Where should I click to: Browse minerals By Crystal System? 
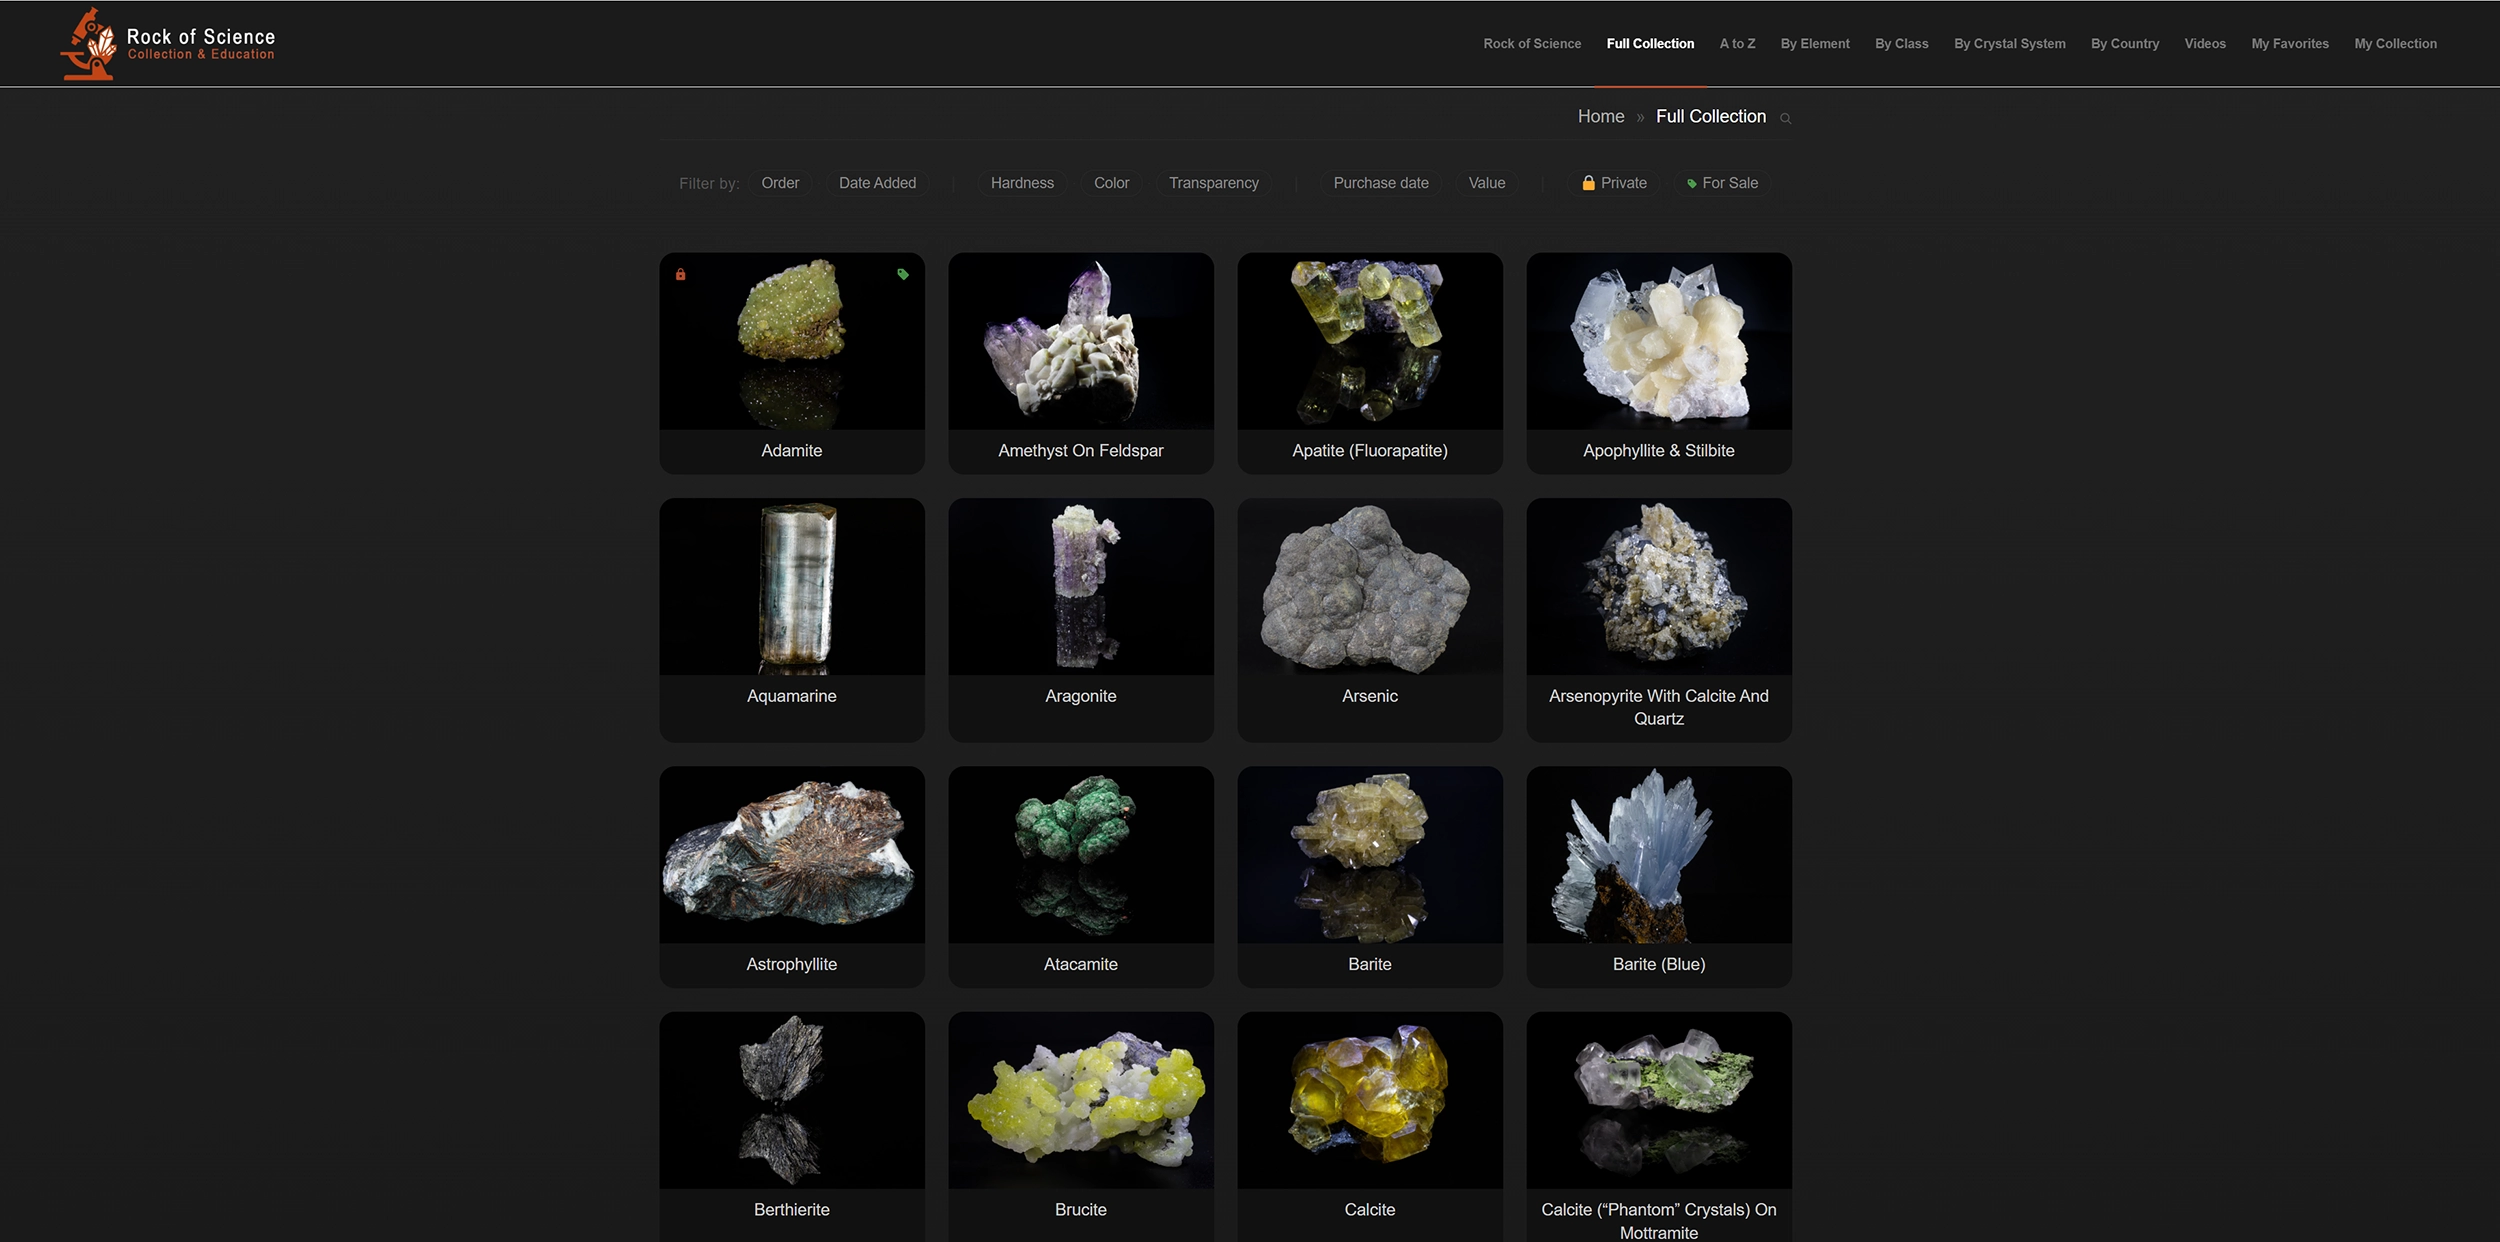click(2009, 44)
